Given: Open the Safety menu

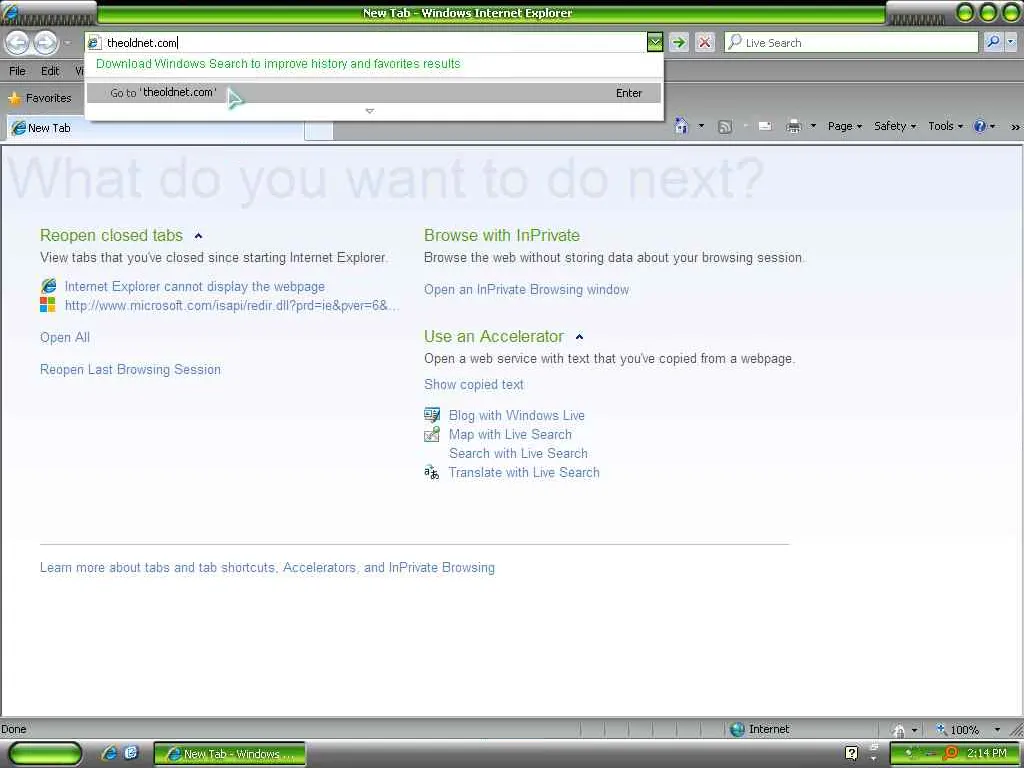Looking at the screenshot, I should click(x=895, y=126).
